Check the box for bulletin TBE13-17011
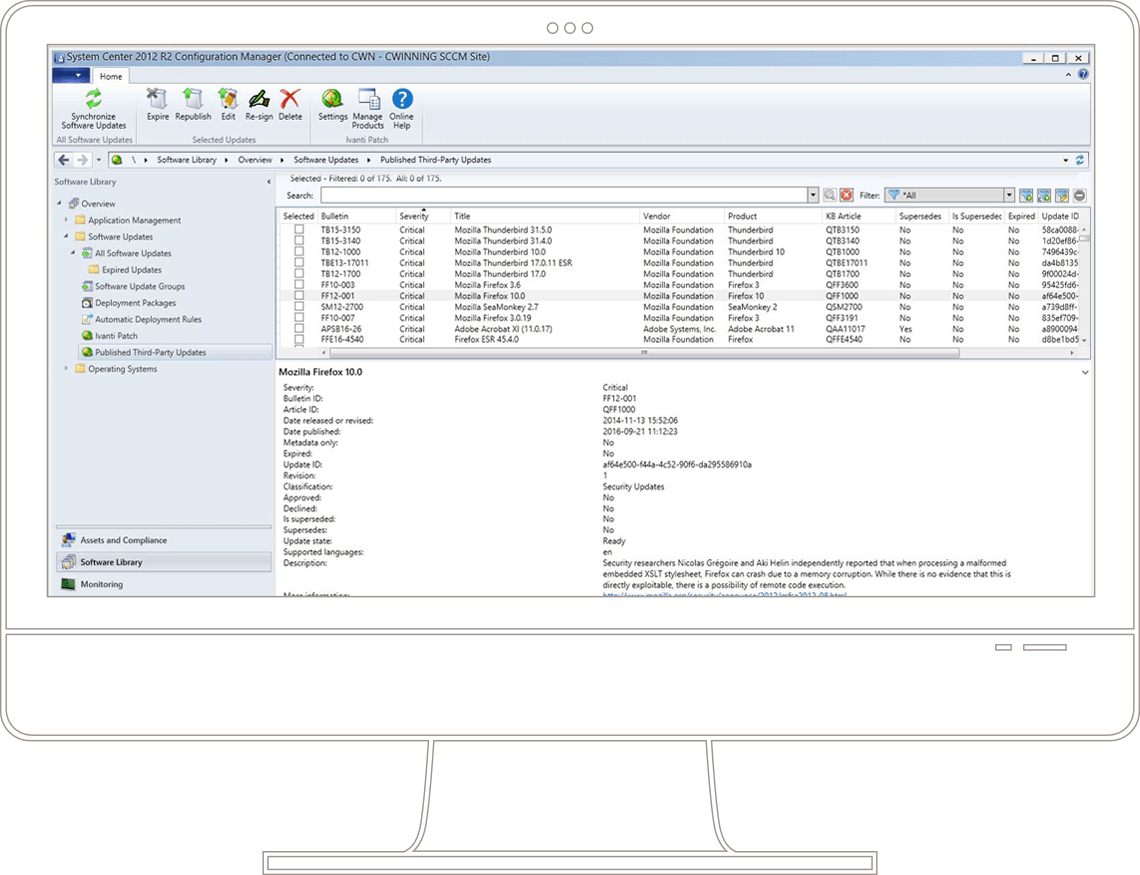 point(299,262)
